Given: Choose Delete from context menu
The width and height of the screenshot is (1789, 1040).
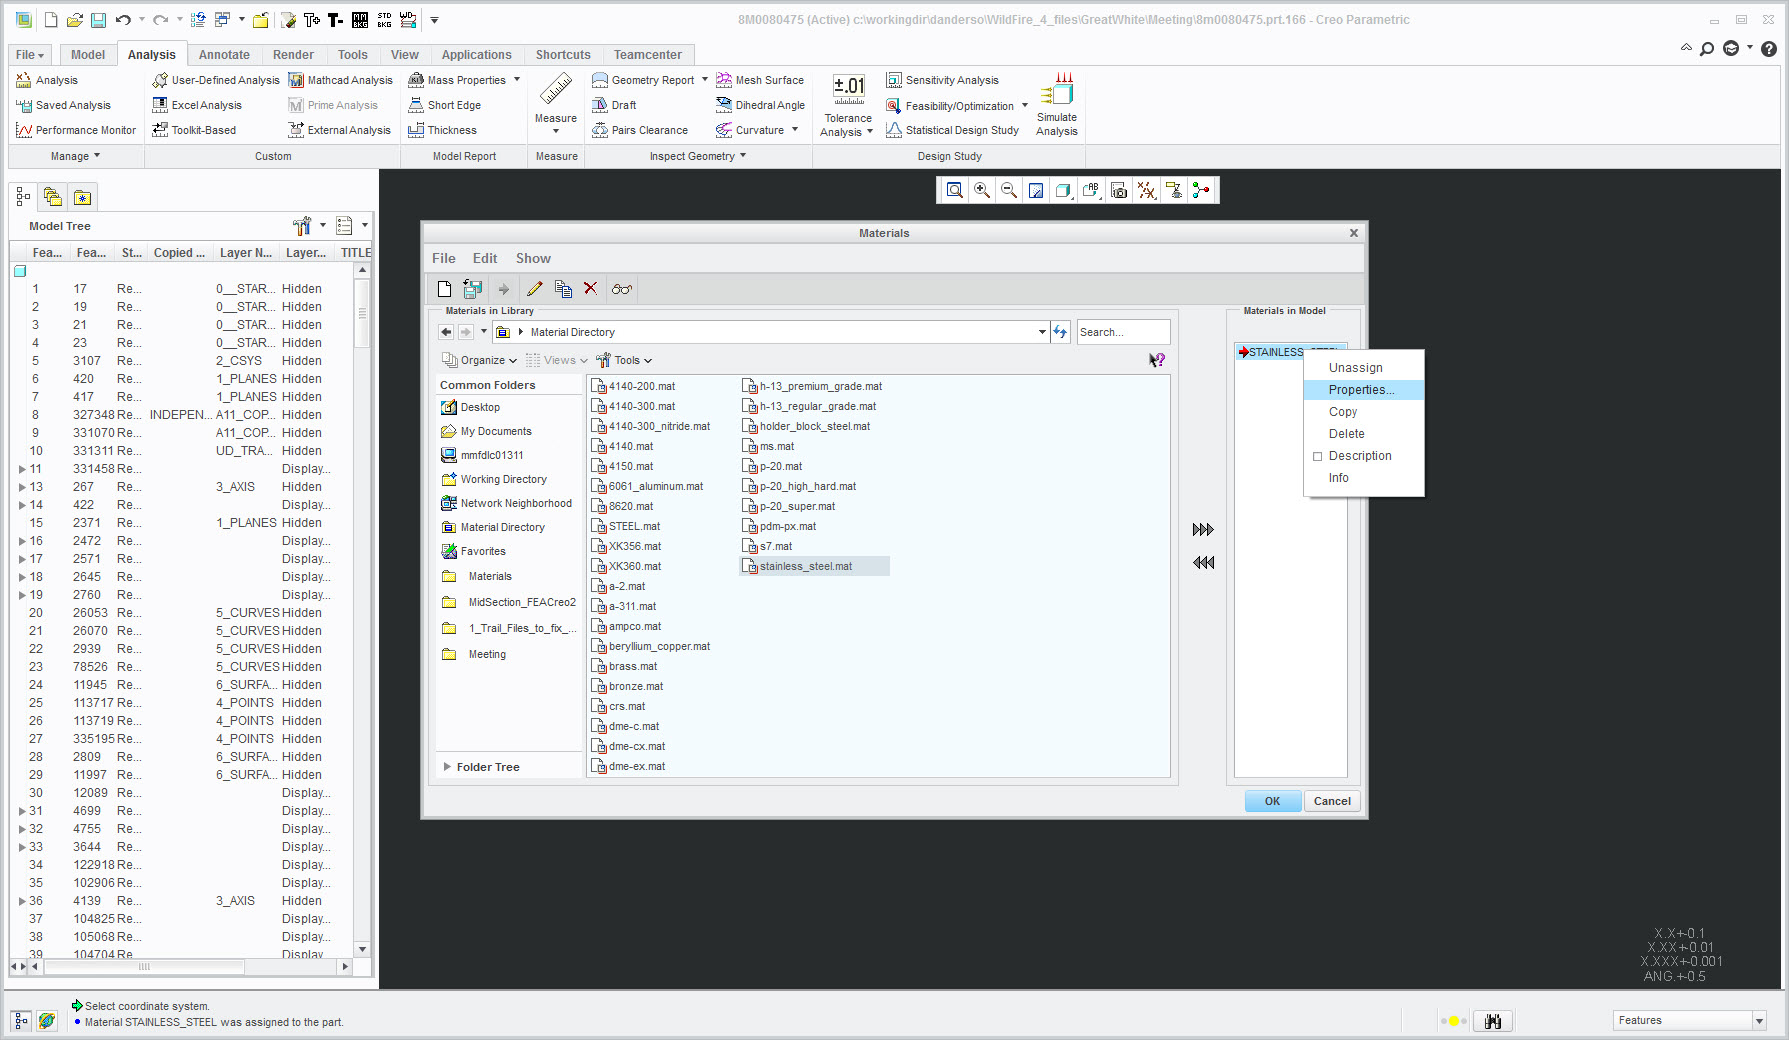Looking at the screenshot, I should pyautogui.click(x=1363, y=434).
